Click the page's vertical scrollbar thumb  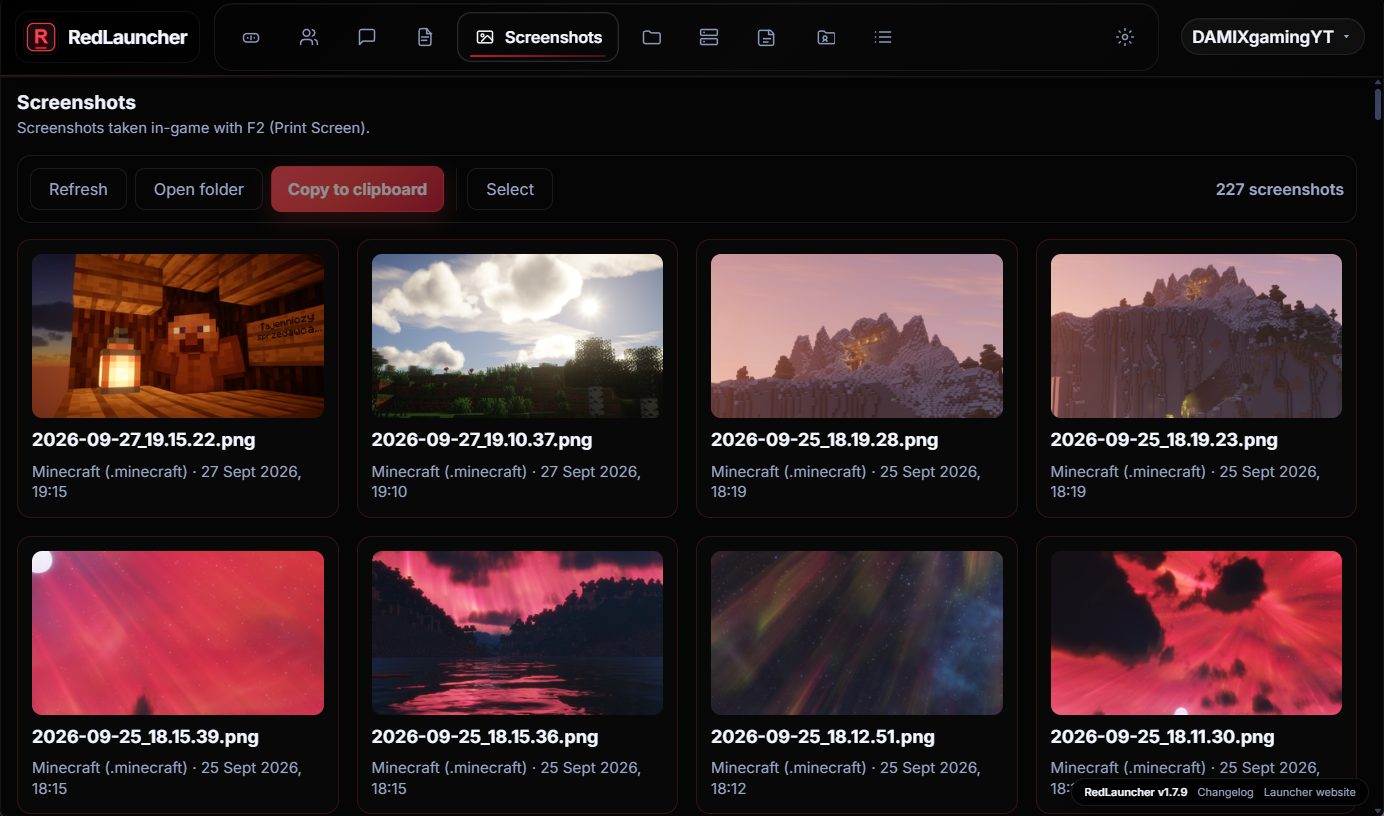coord(1378,105)
